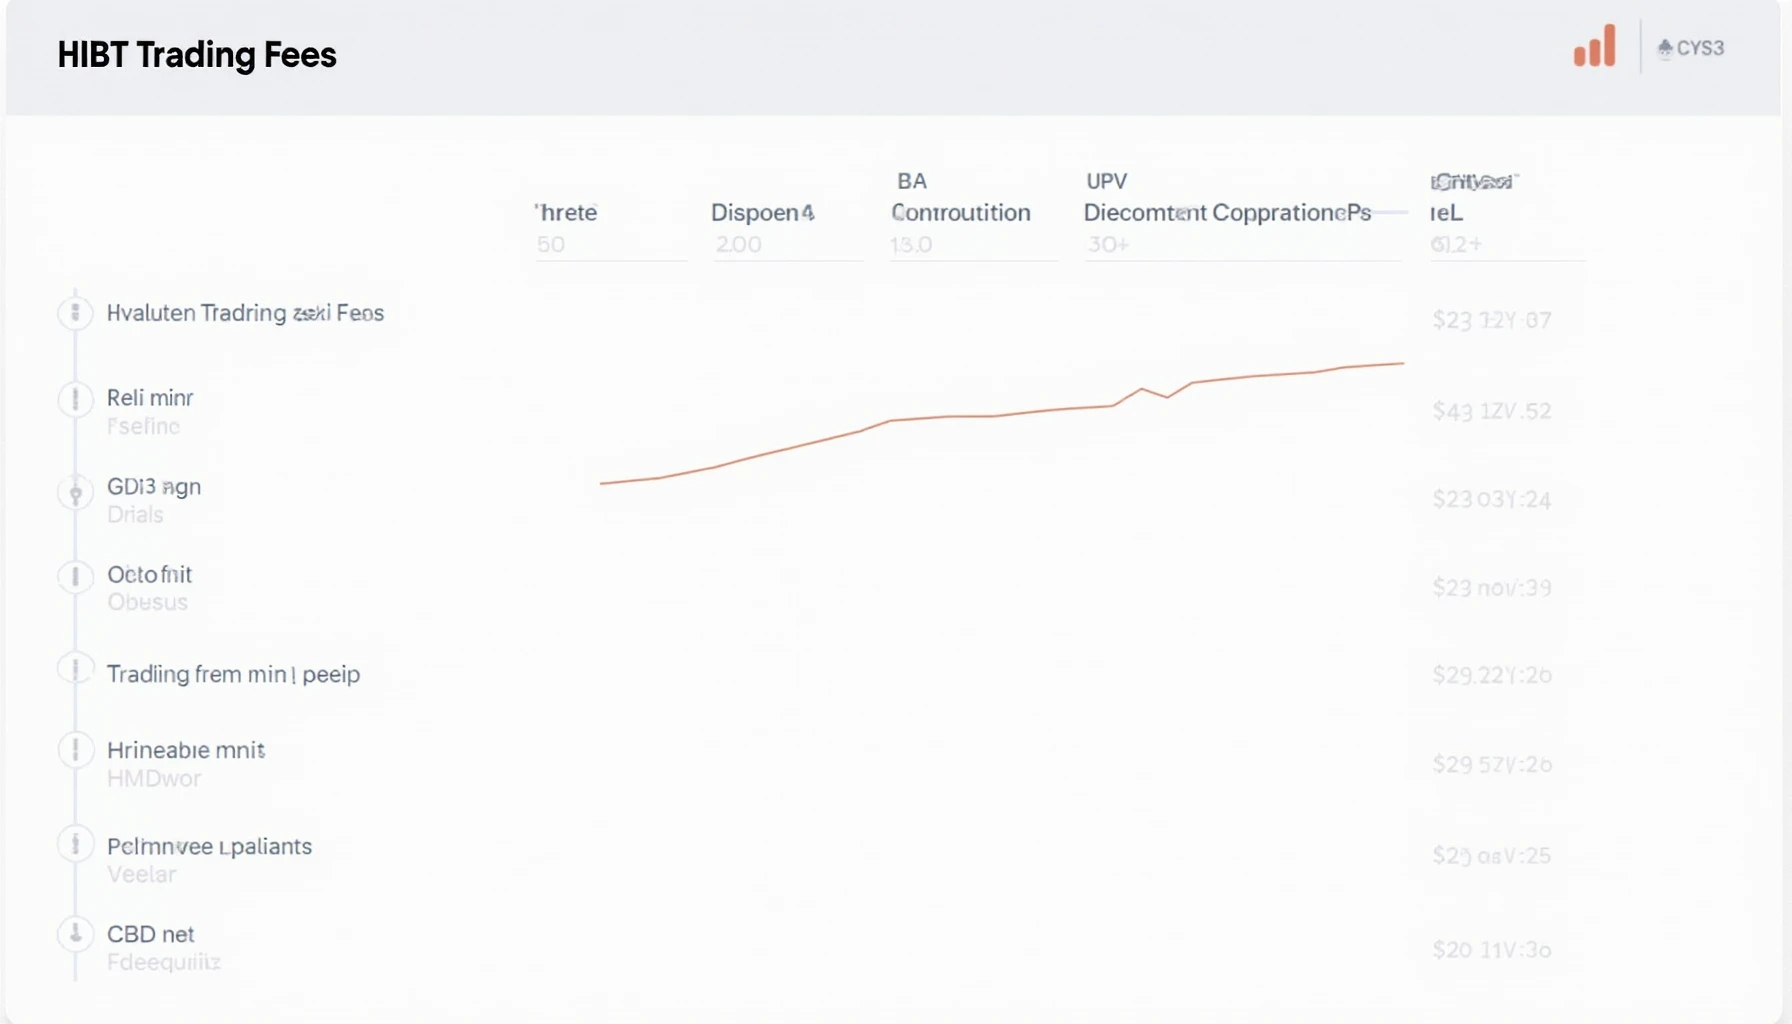
Task: Click the $29.22Y:26 amount
Action: click(x=1492, y=675)
